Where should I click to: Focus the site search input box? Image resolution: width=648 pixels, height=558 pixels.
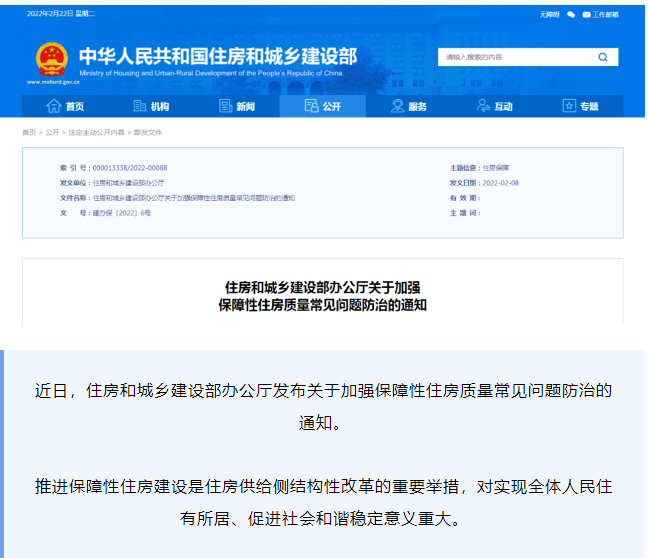pyautogui.click(x=515, y=57)
